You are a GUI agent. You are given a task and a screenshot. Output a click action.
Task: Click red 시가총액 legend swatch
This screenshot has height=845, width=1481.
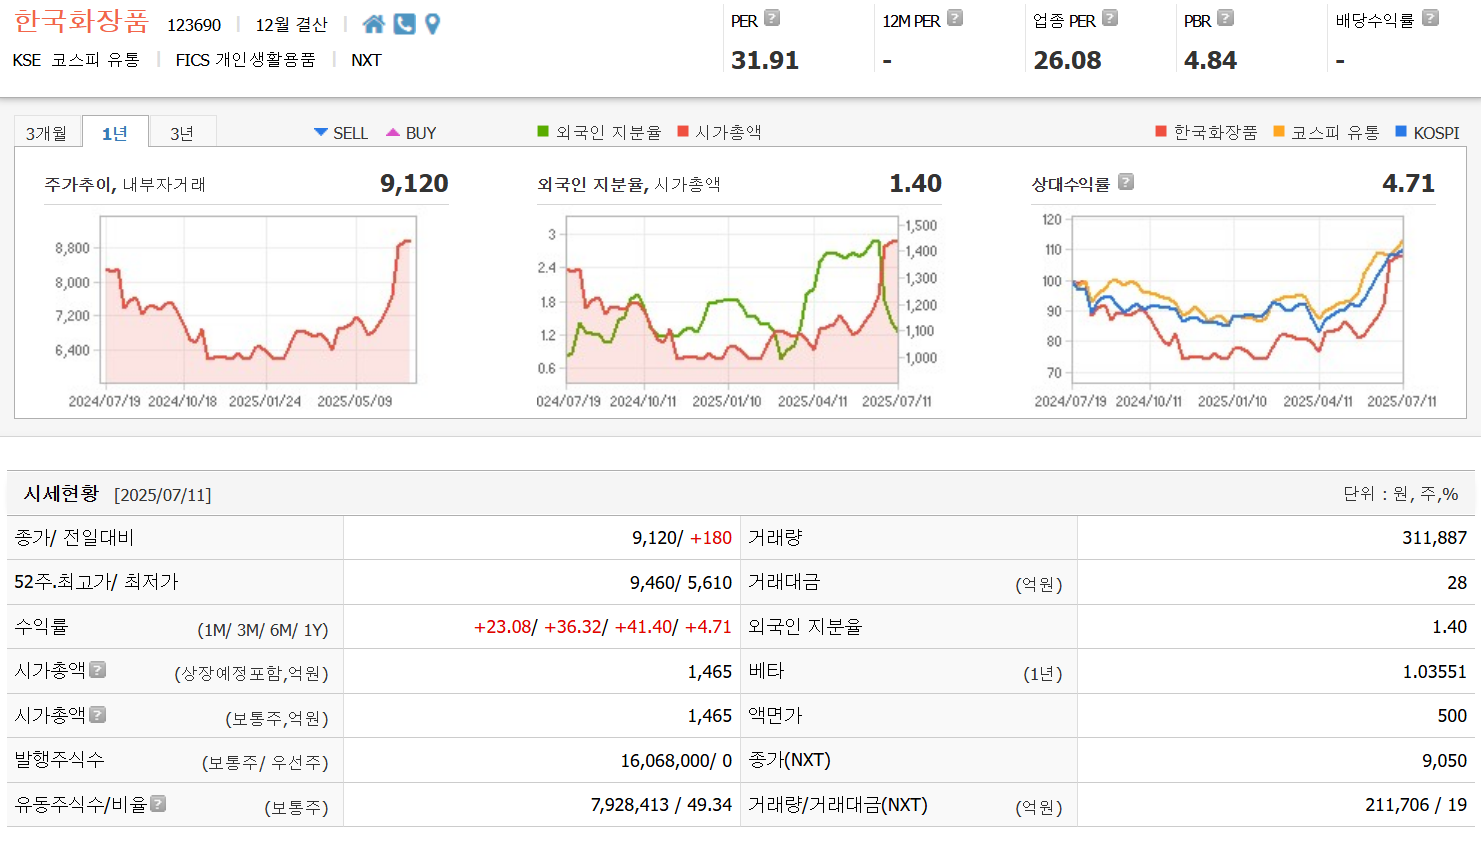683,131
